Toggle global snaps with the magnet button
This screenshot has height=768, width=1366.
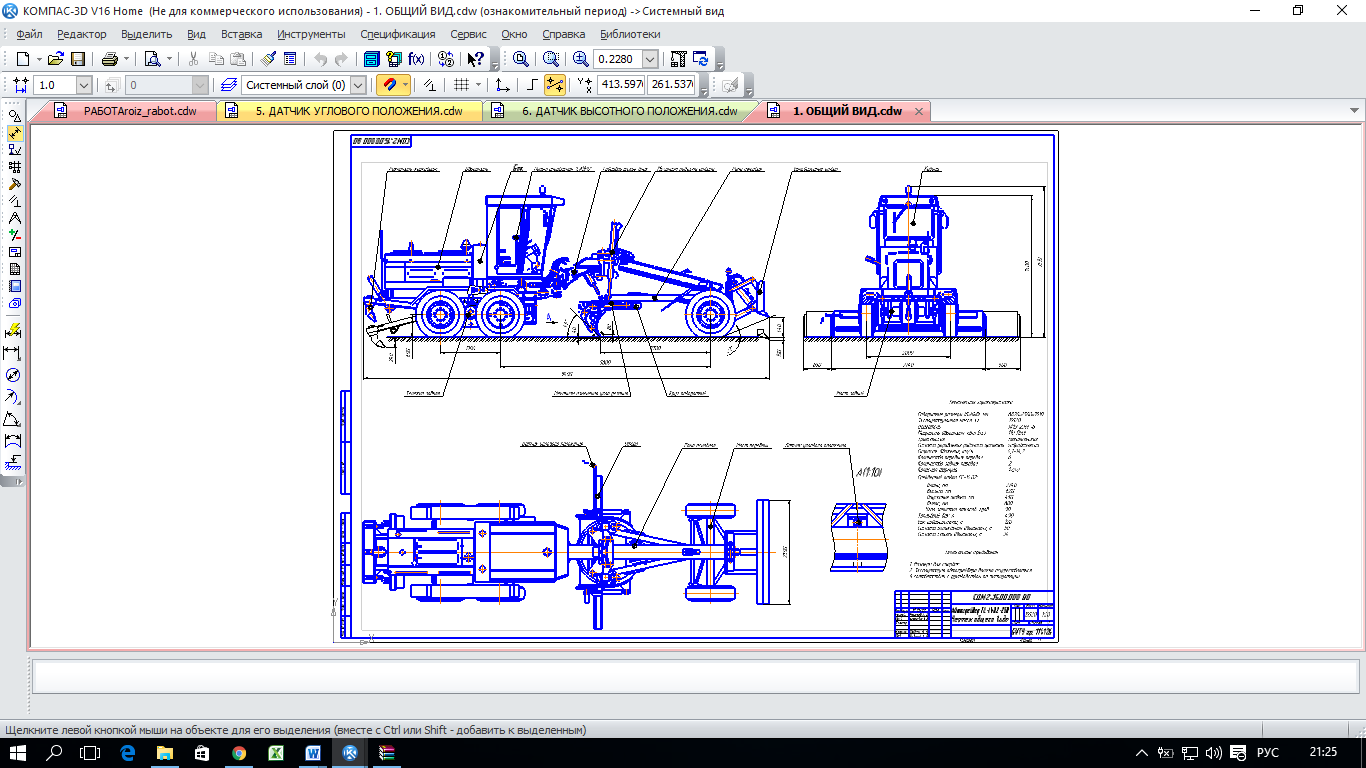pos(389,85)
